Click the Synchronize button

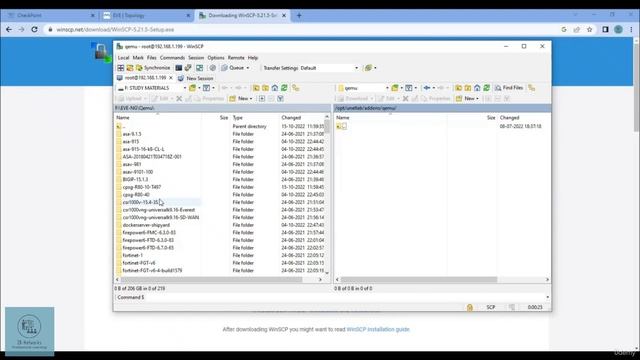click(153, 68)
